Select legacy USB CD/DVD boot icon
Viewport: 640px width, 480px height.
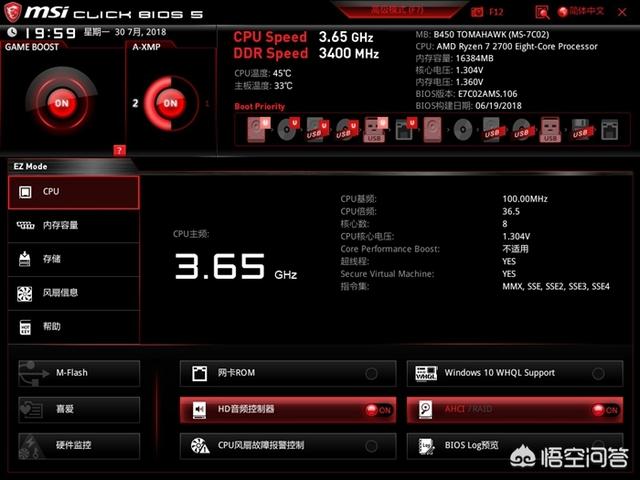tap(522, 130)
